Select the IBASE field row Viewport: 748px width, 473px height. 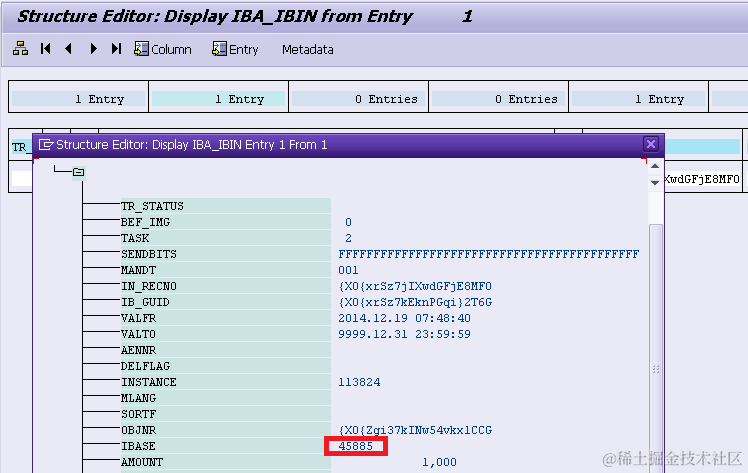point(226,446)
